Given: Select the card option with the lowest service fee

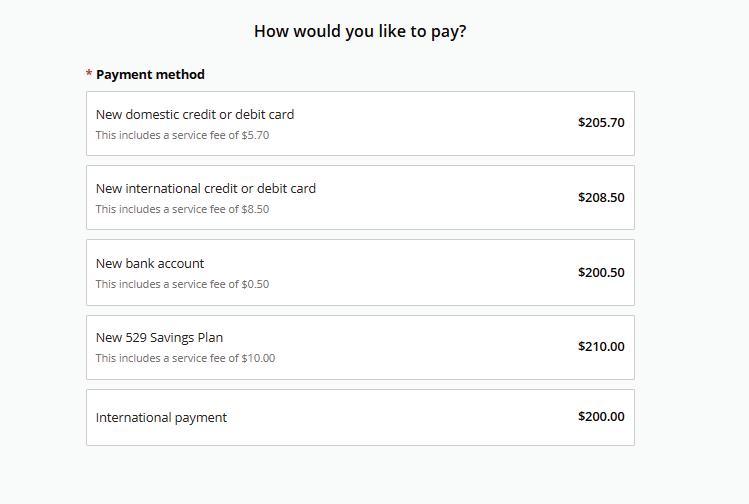Looking at the screenshot, I should 360,123.
